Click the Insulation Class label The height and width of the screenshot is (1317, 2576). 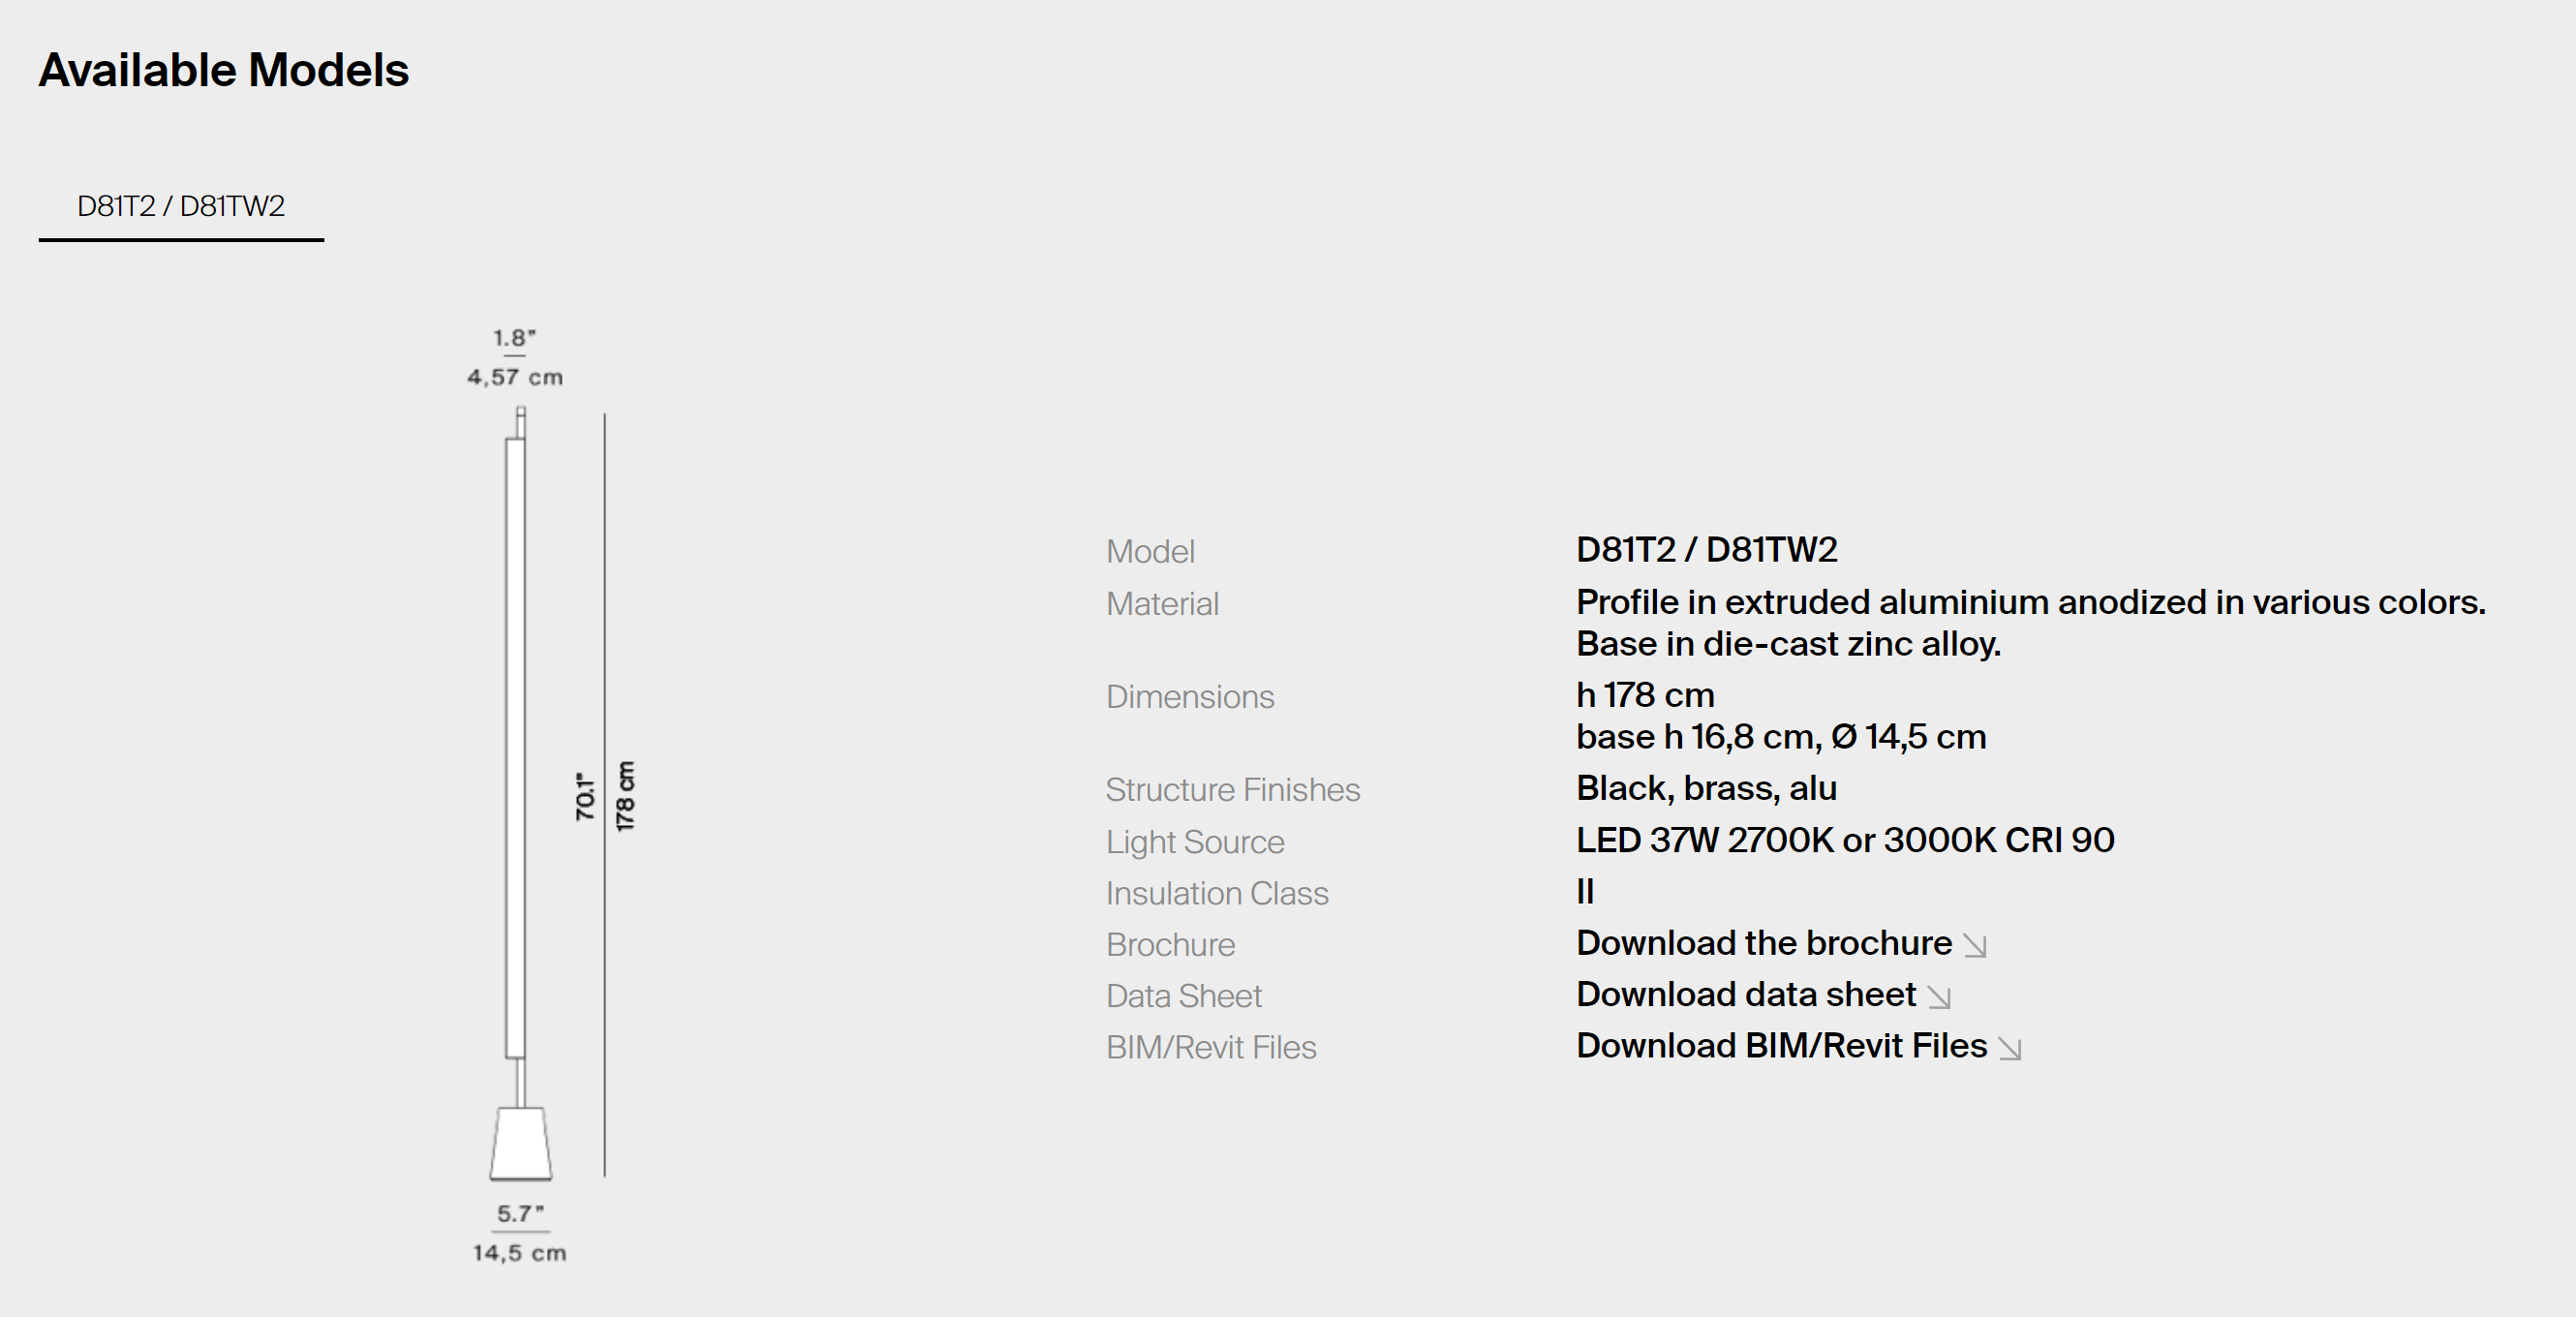pyautogui.click(x=1216, y=893)
